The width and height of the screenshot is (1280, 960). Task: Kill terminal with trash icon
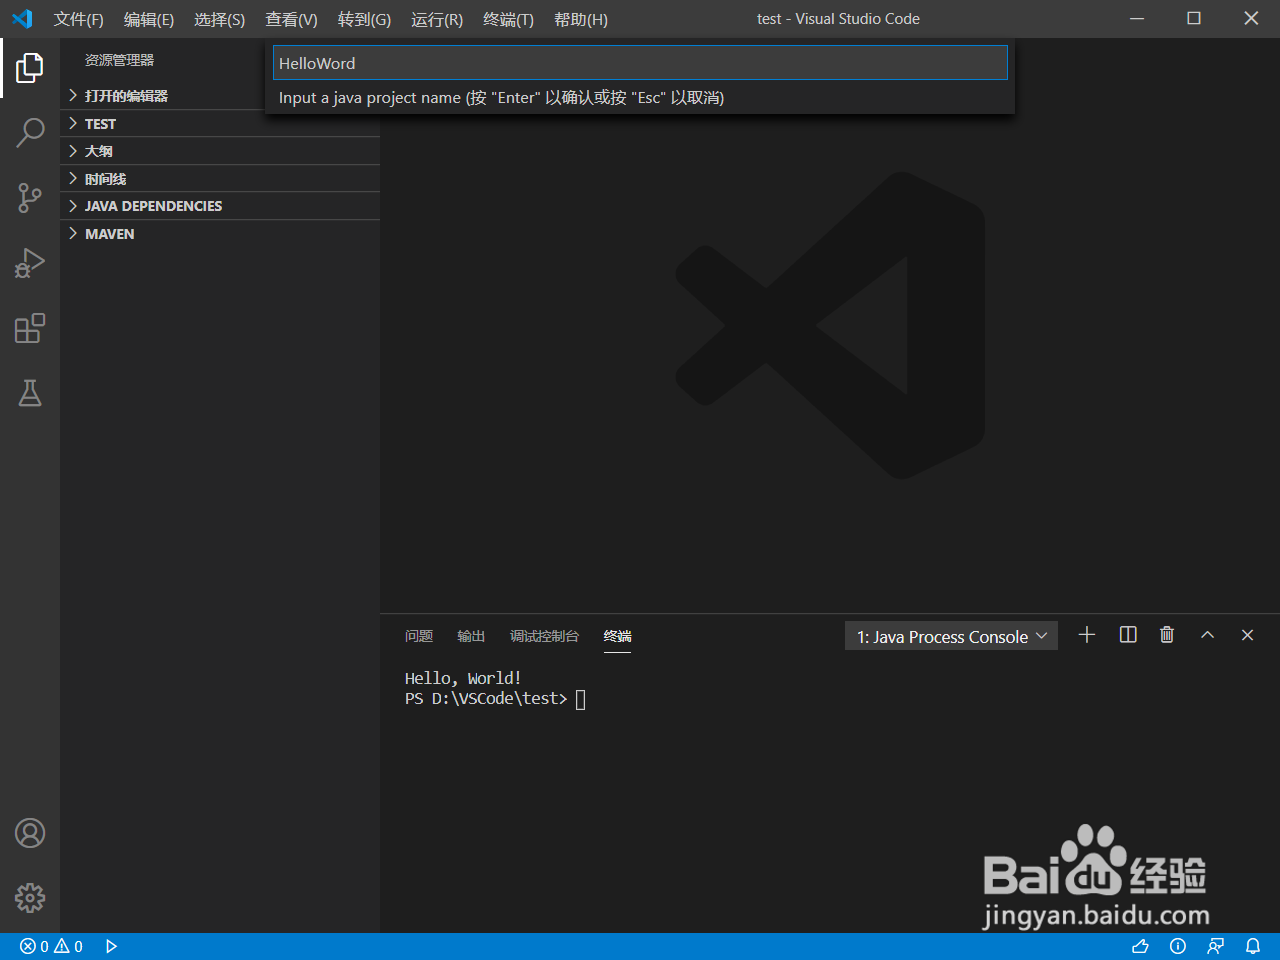coord(1167,635)
